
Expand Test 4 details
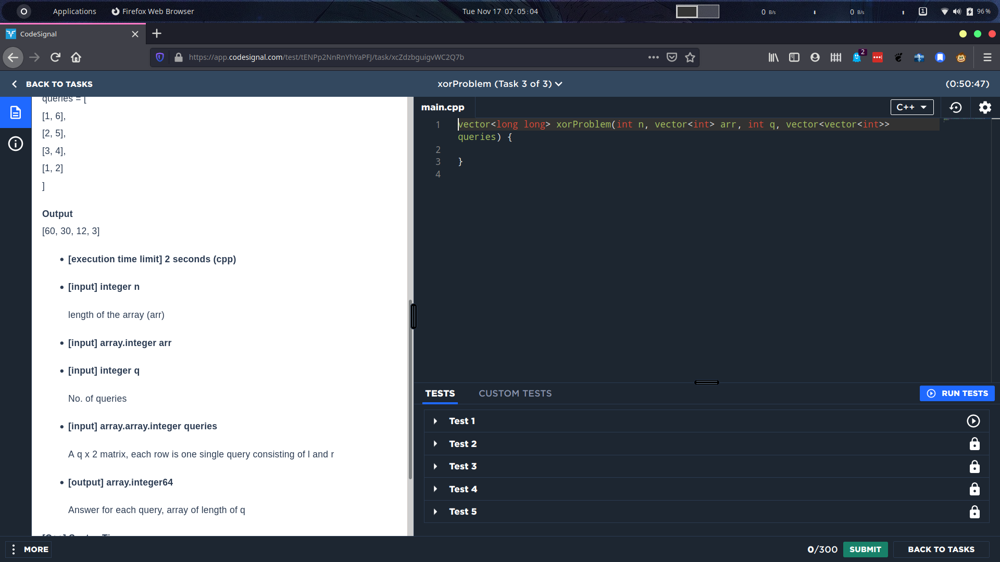pyautogui.click(x=436, y=489)
